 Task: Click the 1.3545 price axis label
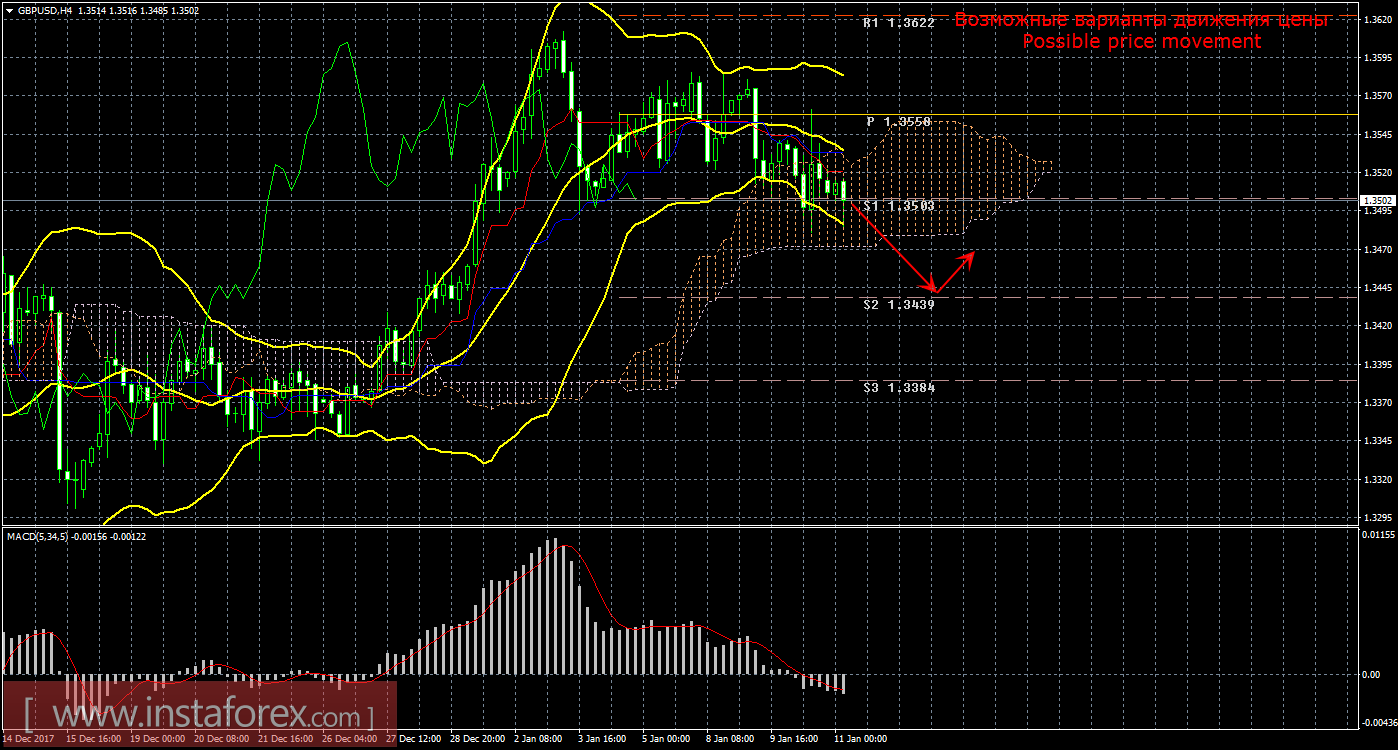tap(1377, 134)
